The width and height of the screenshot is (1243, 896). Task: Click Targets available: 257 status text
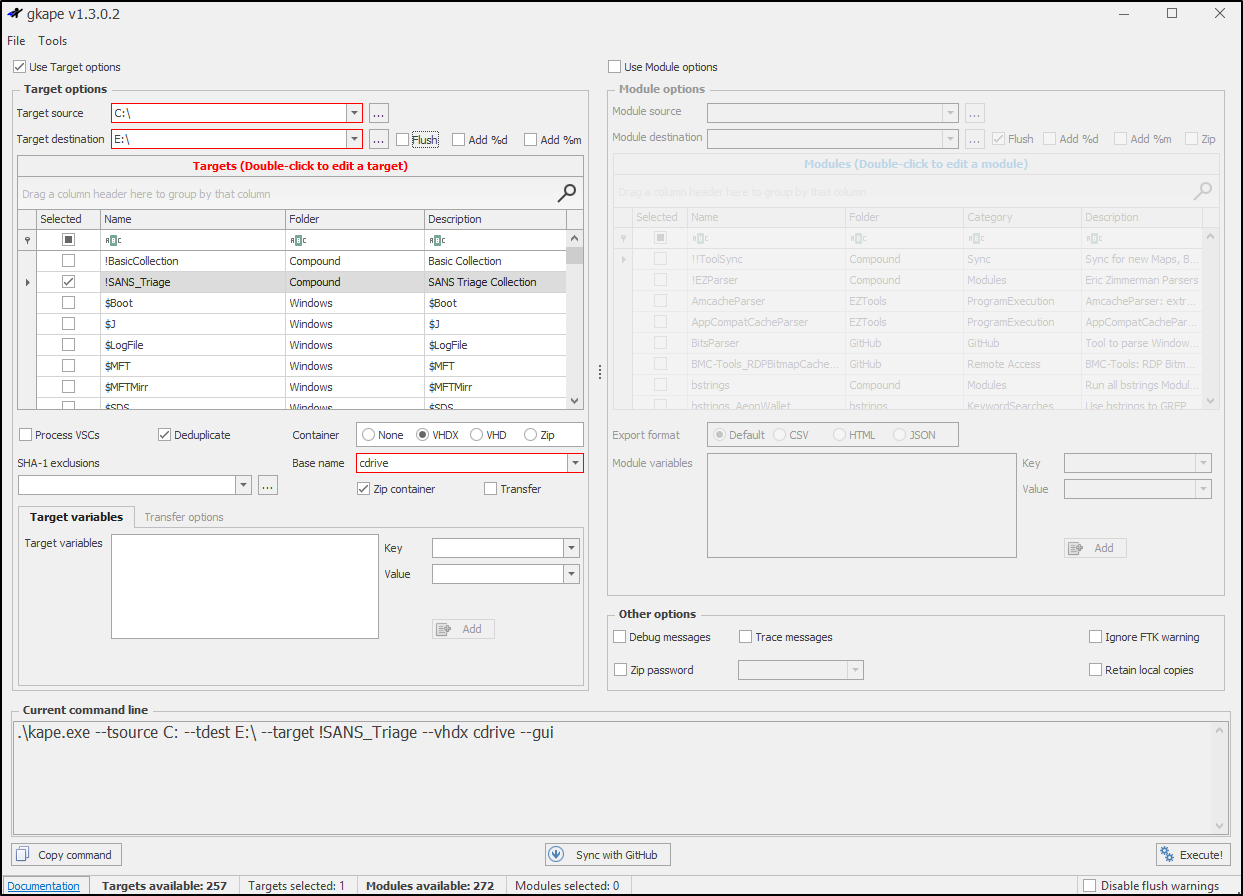pyautogui.click(x=164, y=886)
